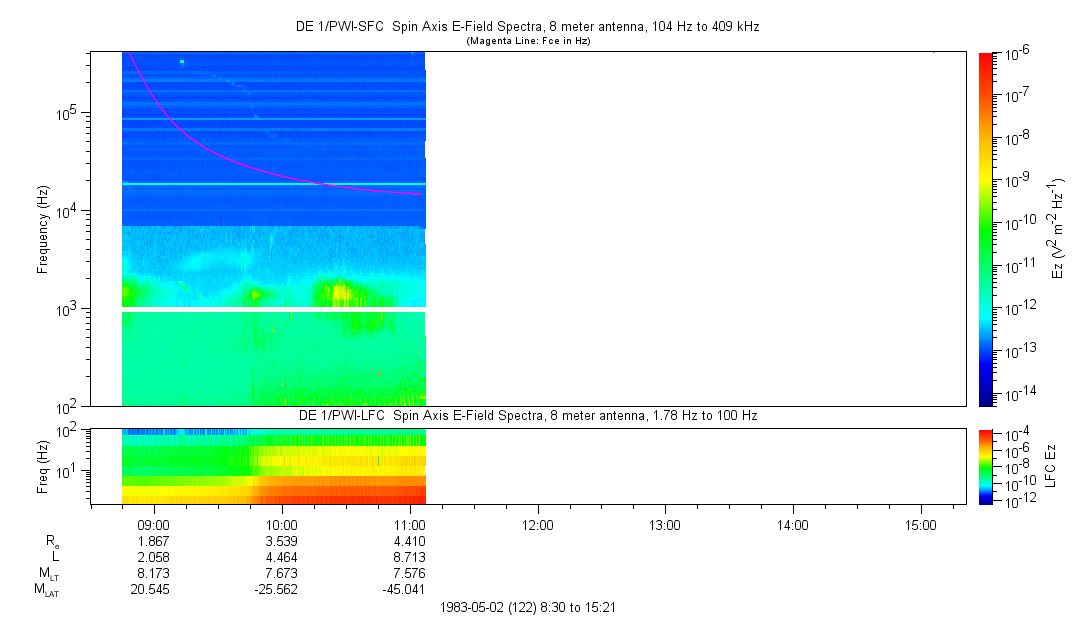
Task: Click the Magenta Line legend subtitle
Action: pos(528,41)
